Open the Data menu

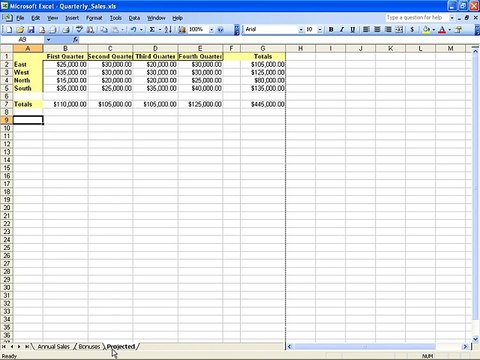coord(134,18)
